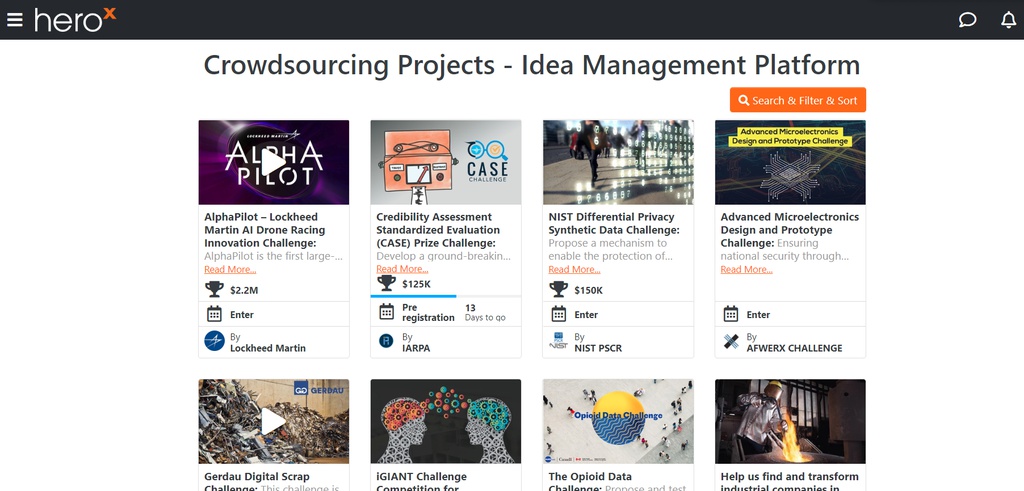Click Pre registration status text
This screenshot has height=491, width=1024.
428,313
